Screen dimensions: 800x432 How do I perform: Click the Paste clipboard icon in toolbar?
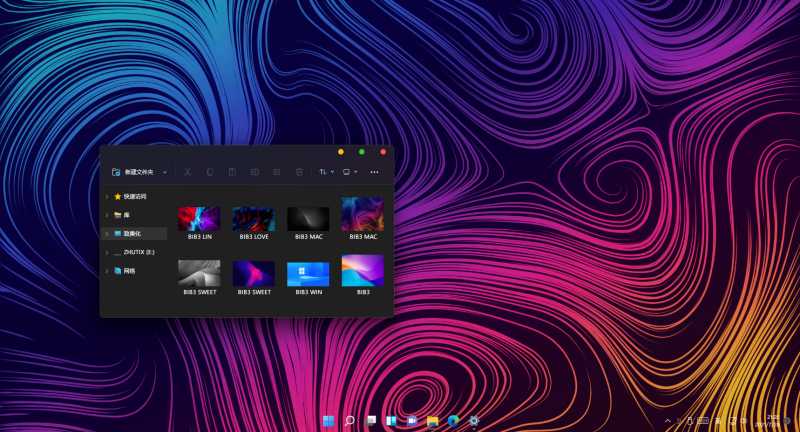coord(232,172)
